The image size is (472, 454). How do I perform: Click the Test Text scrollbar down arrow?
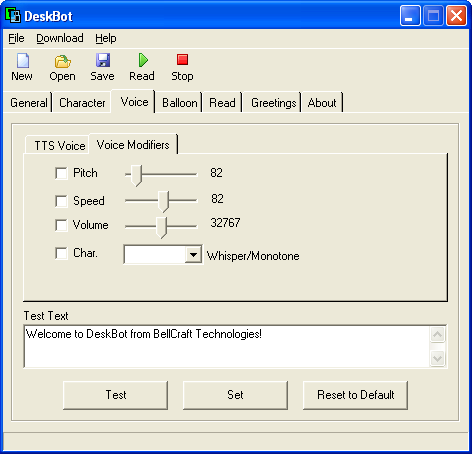coord(437,359)
